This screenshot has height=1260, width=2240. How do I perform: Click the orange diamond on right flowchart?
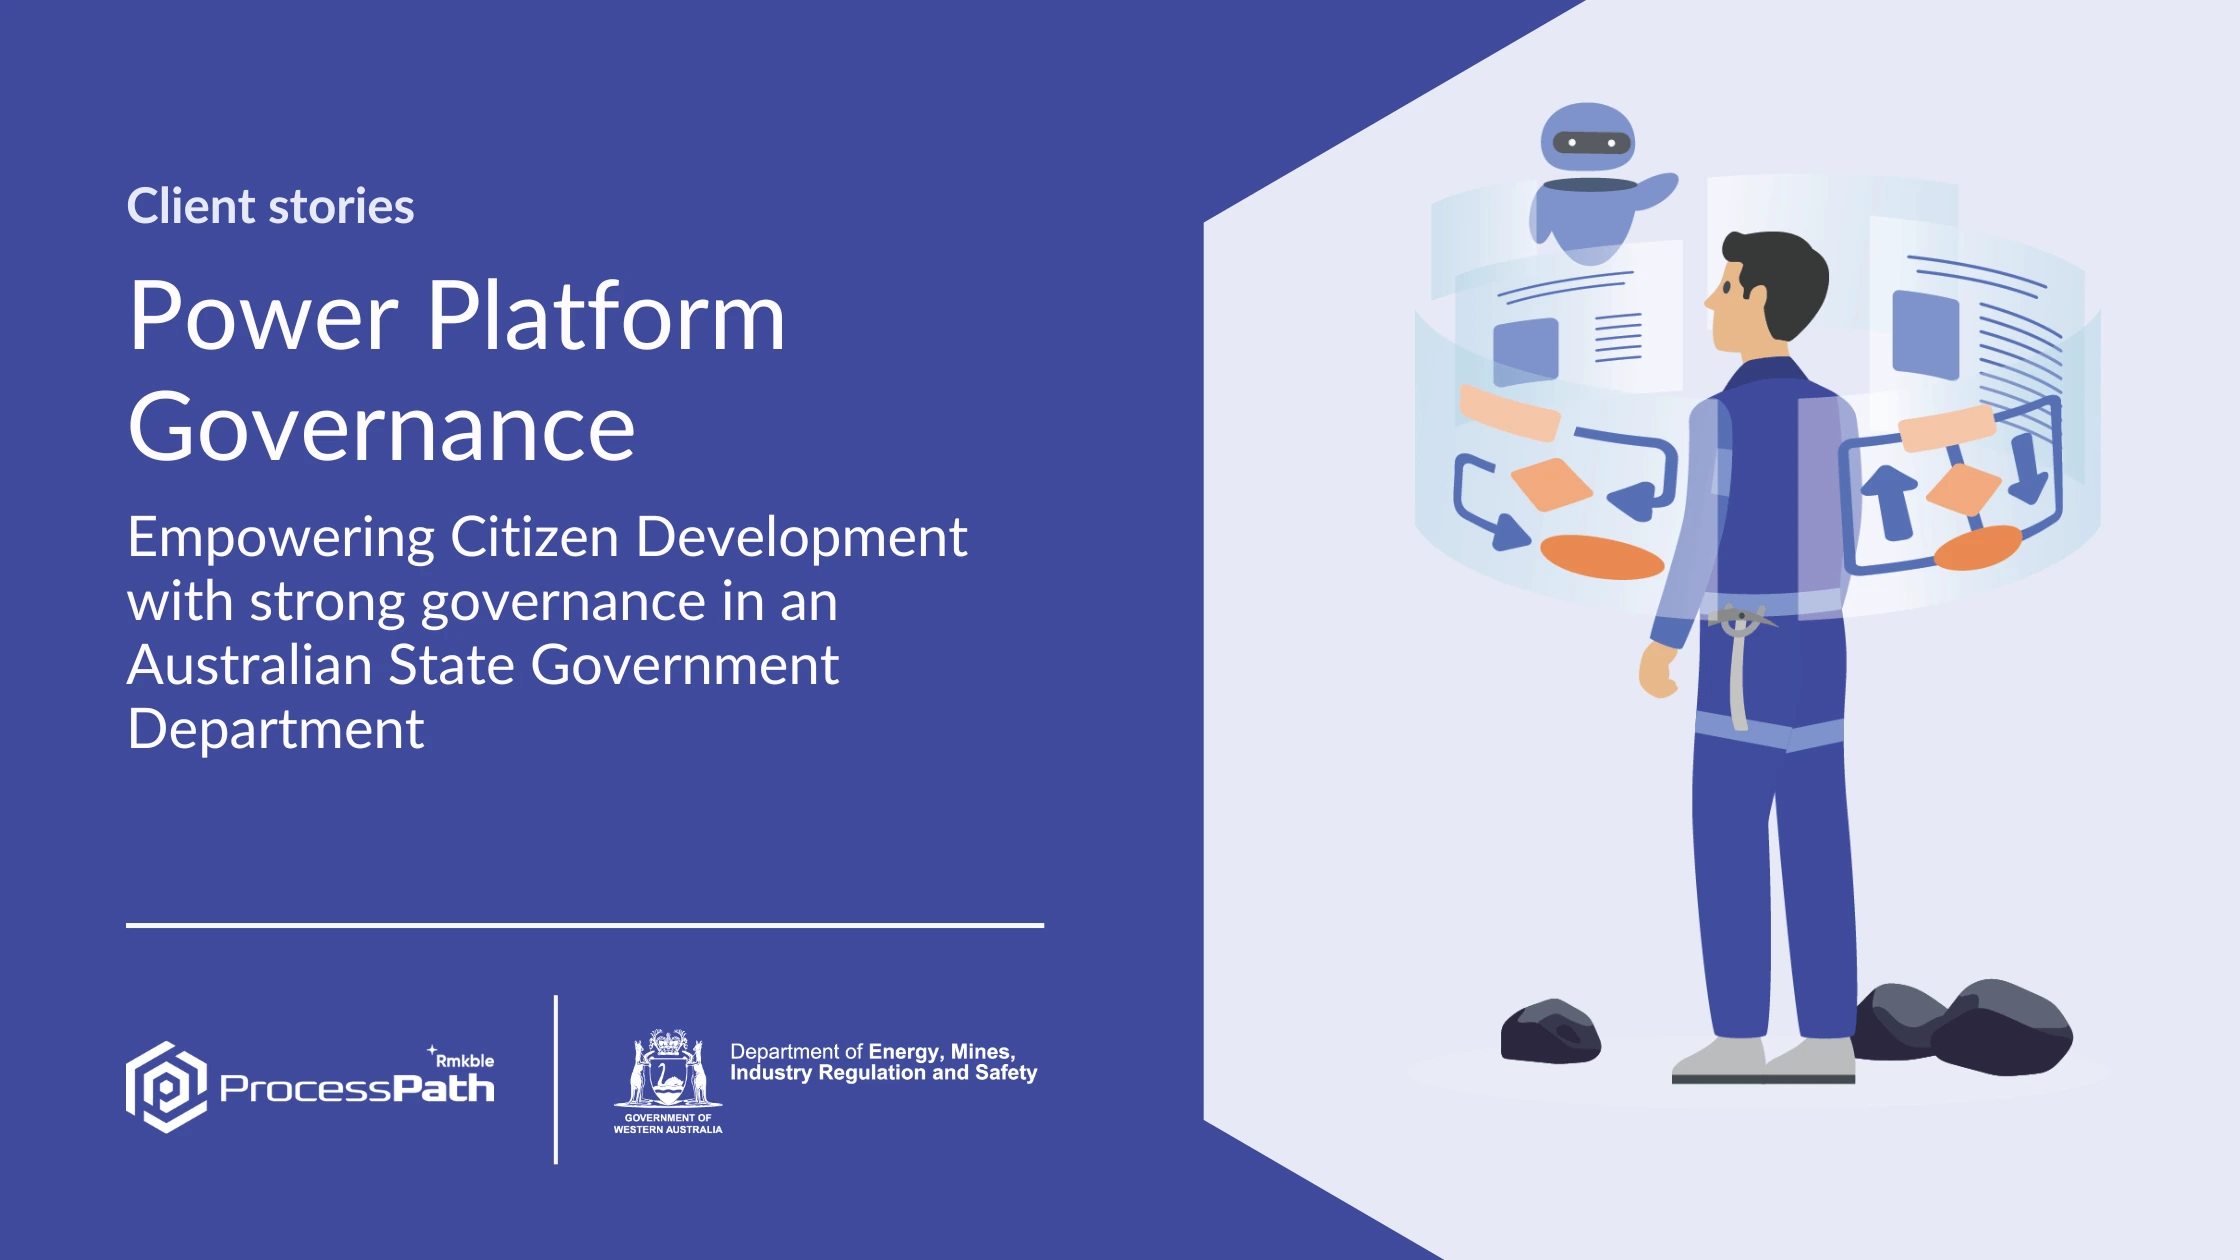point(1962,490)
